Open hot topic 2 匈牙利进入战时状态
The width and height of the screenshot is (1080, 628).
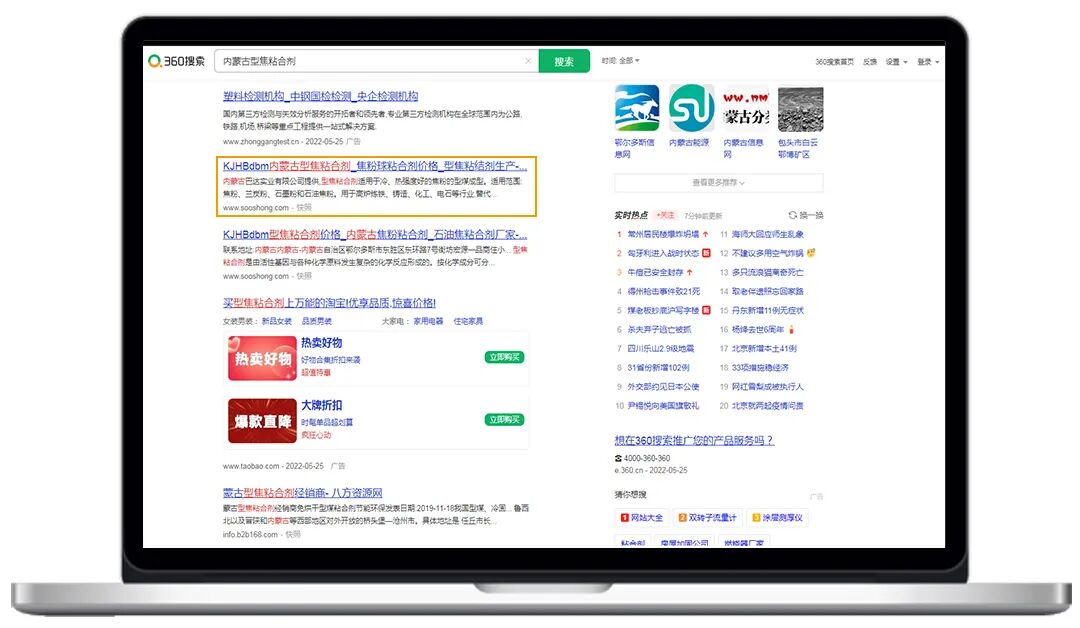tap(663, 253)
